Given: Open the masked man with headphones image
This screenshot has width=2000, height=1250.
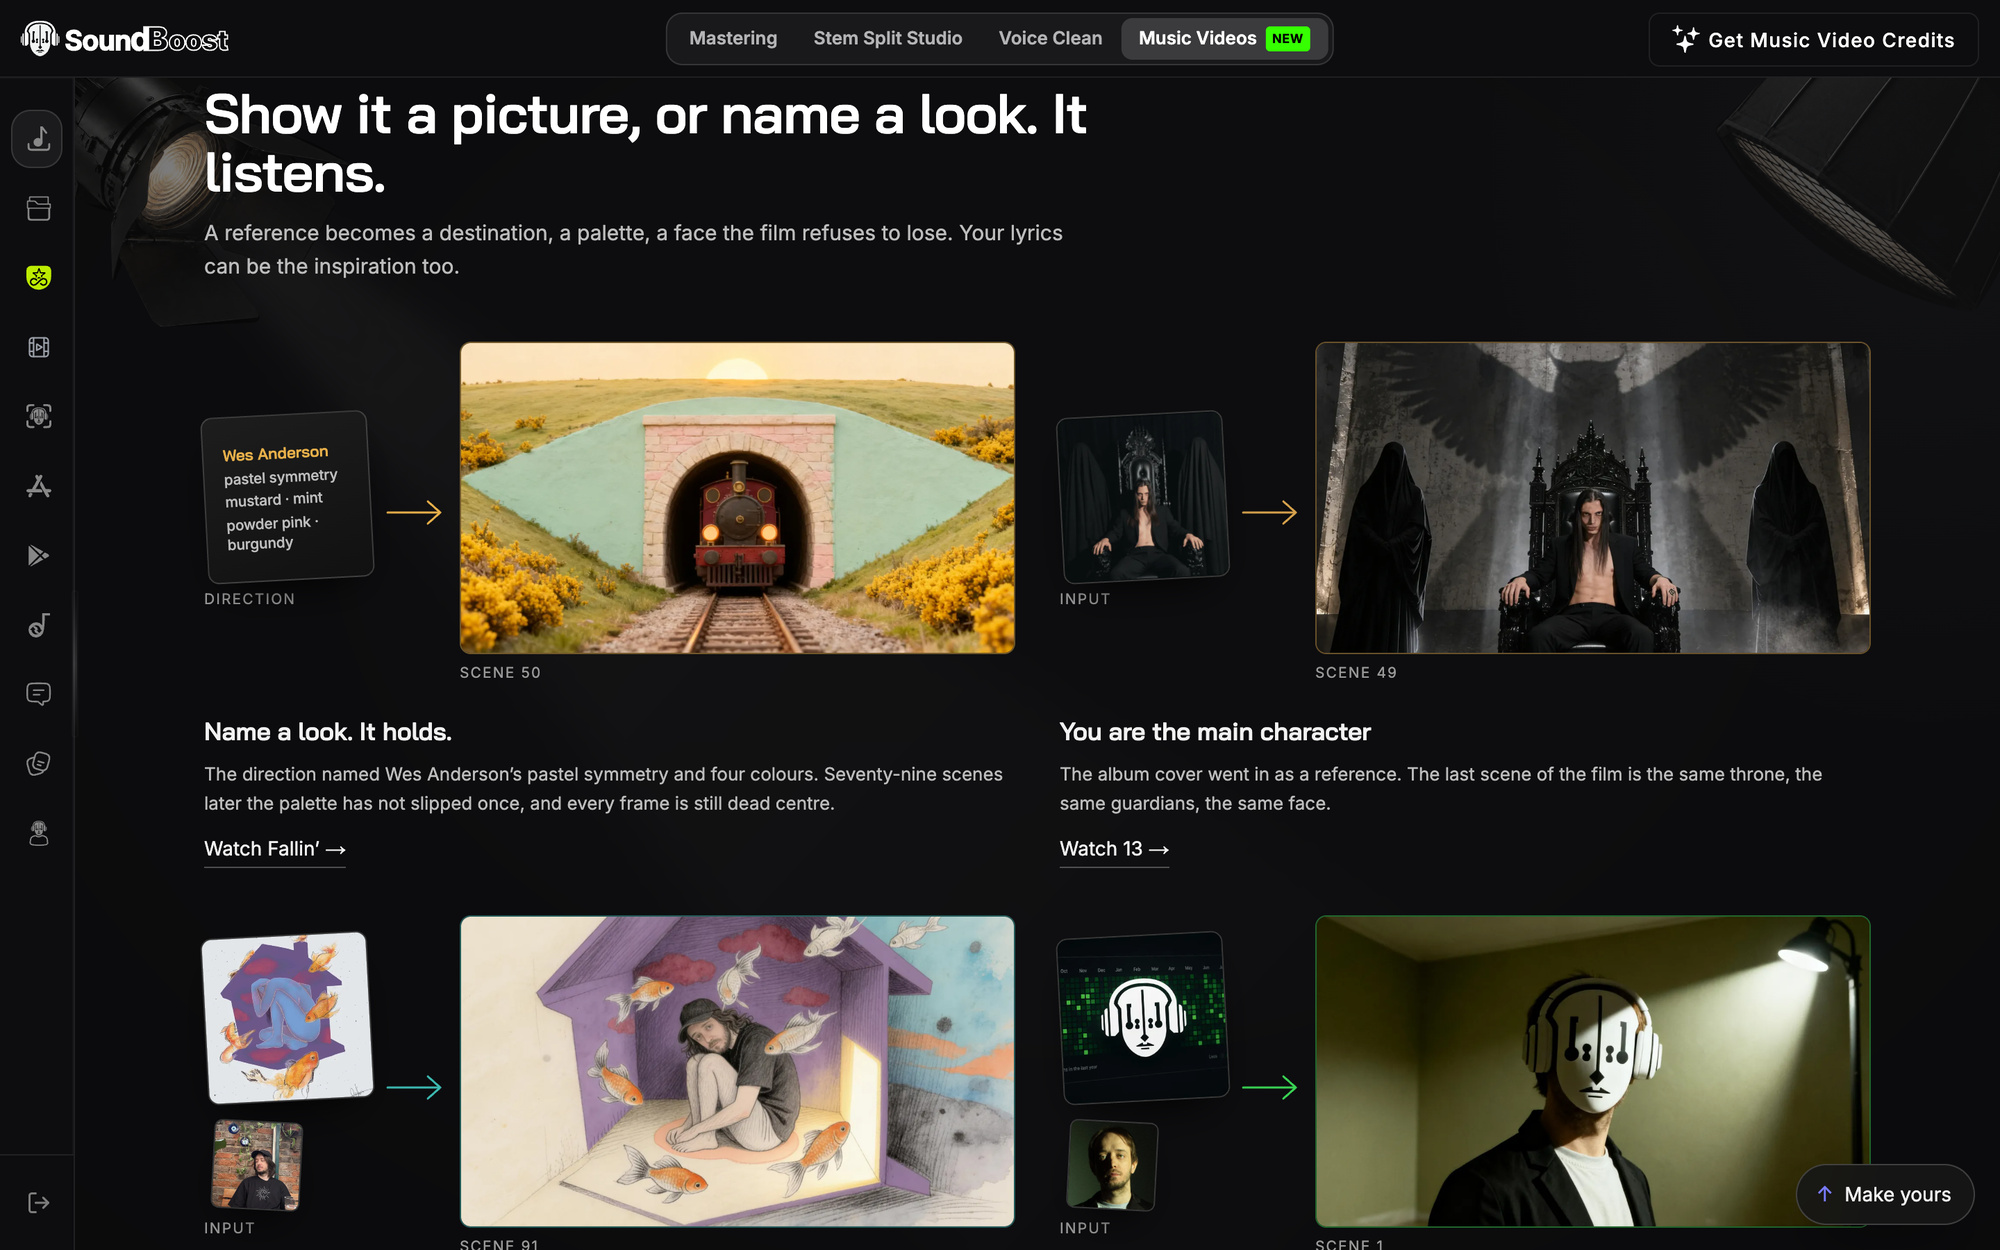Looking at the screenshot, I should [1592, 1071].
